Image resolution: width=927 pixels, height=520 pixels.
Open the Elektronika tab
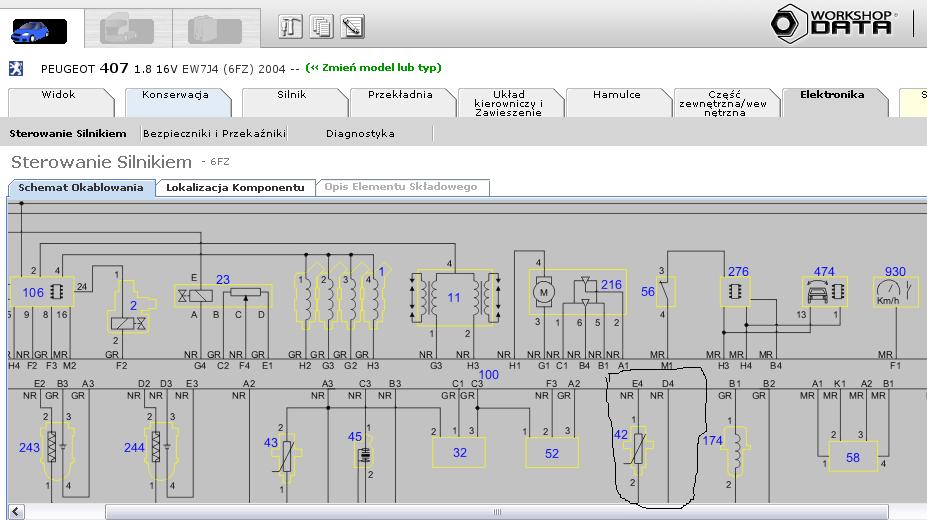coord(834,102)
